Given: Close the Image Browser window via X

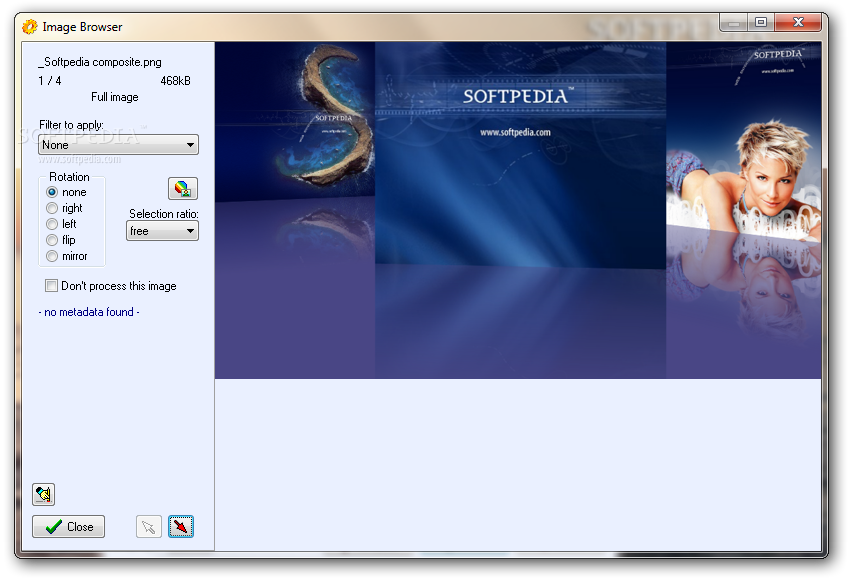Looking at the screenshot, I should pyautogui.click(x=798, y=23).
